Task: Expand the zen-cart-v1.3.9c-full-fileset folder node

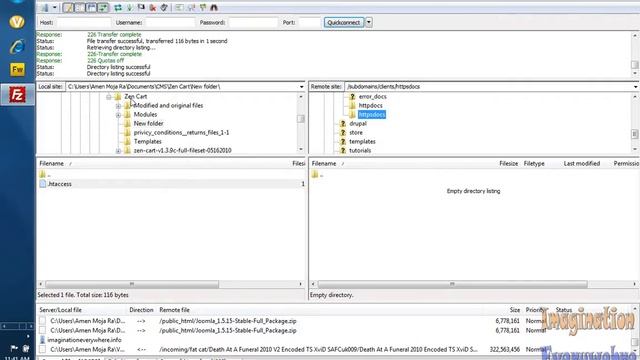Action: point(118,151)
